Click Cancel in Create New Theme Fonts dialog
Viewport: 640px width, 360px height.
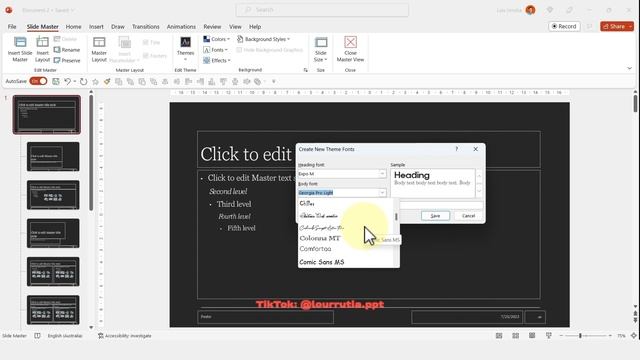pos(468,216)
